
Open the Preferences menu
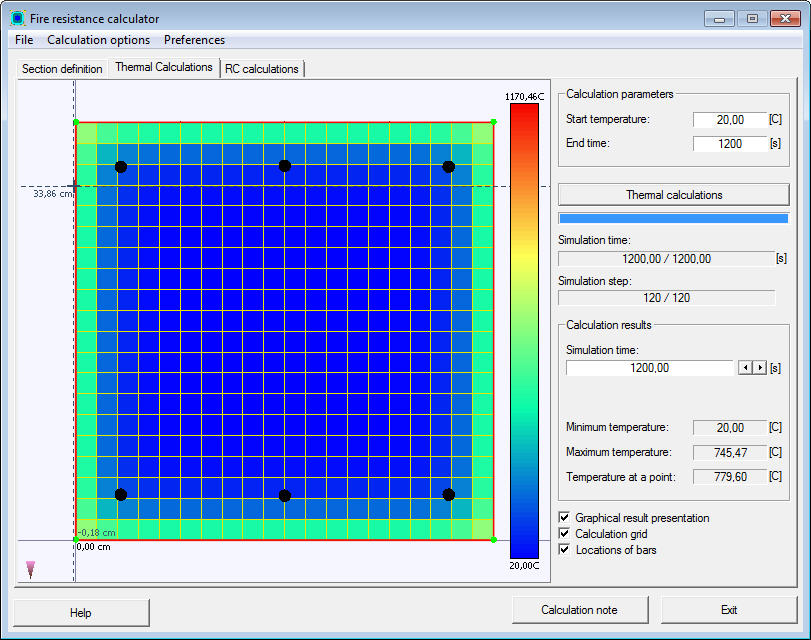194,40
